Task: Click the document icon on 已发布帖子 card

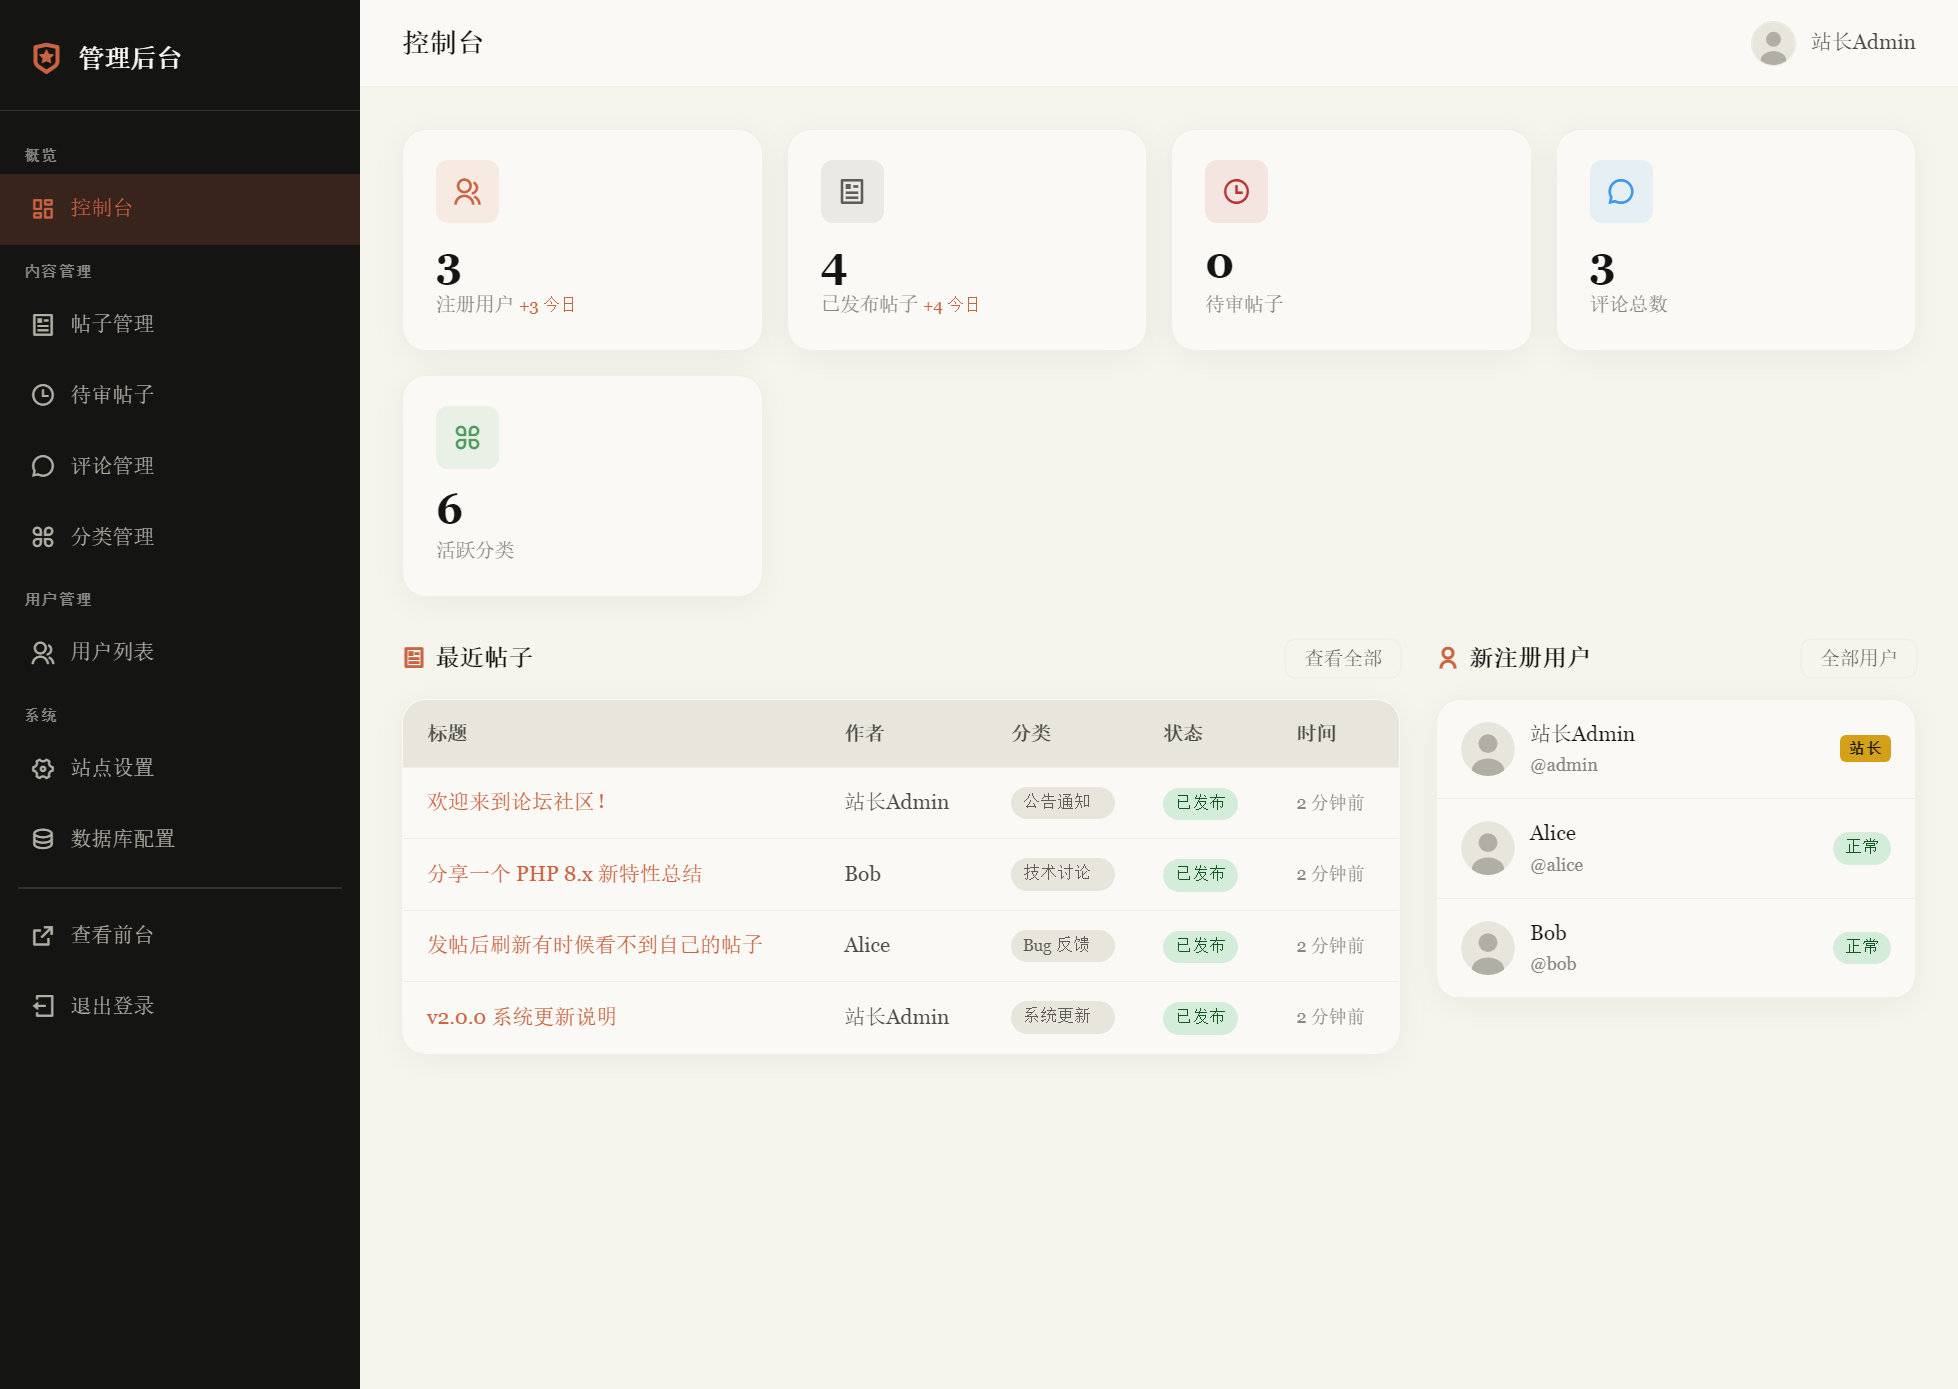Action: (852, 191)
